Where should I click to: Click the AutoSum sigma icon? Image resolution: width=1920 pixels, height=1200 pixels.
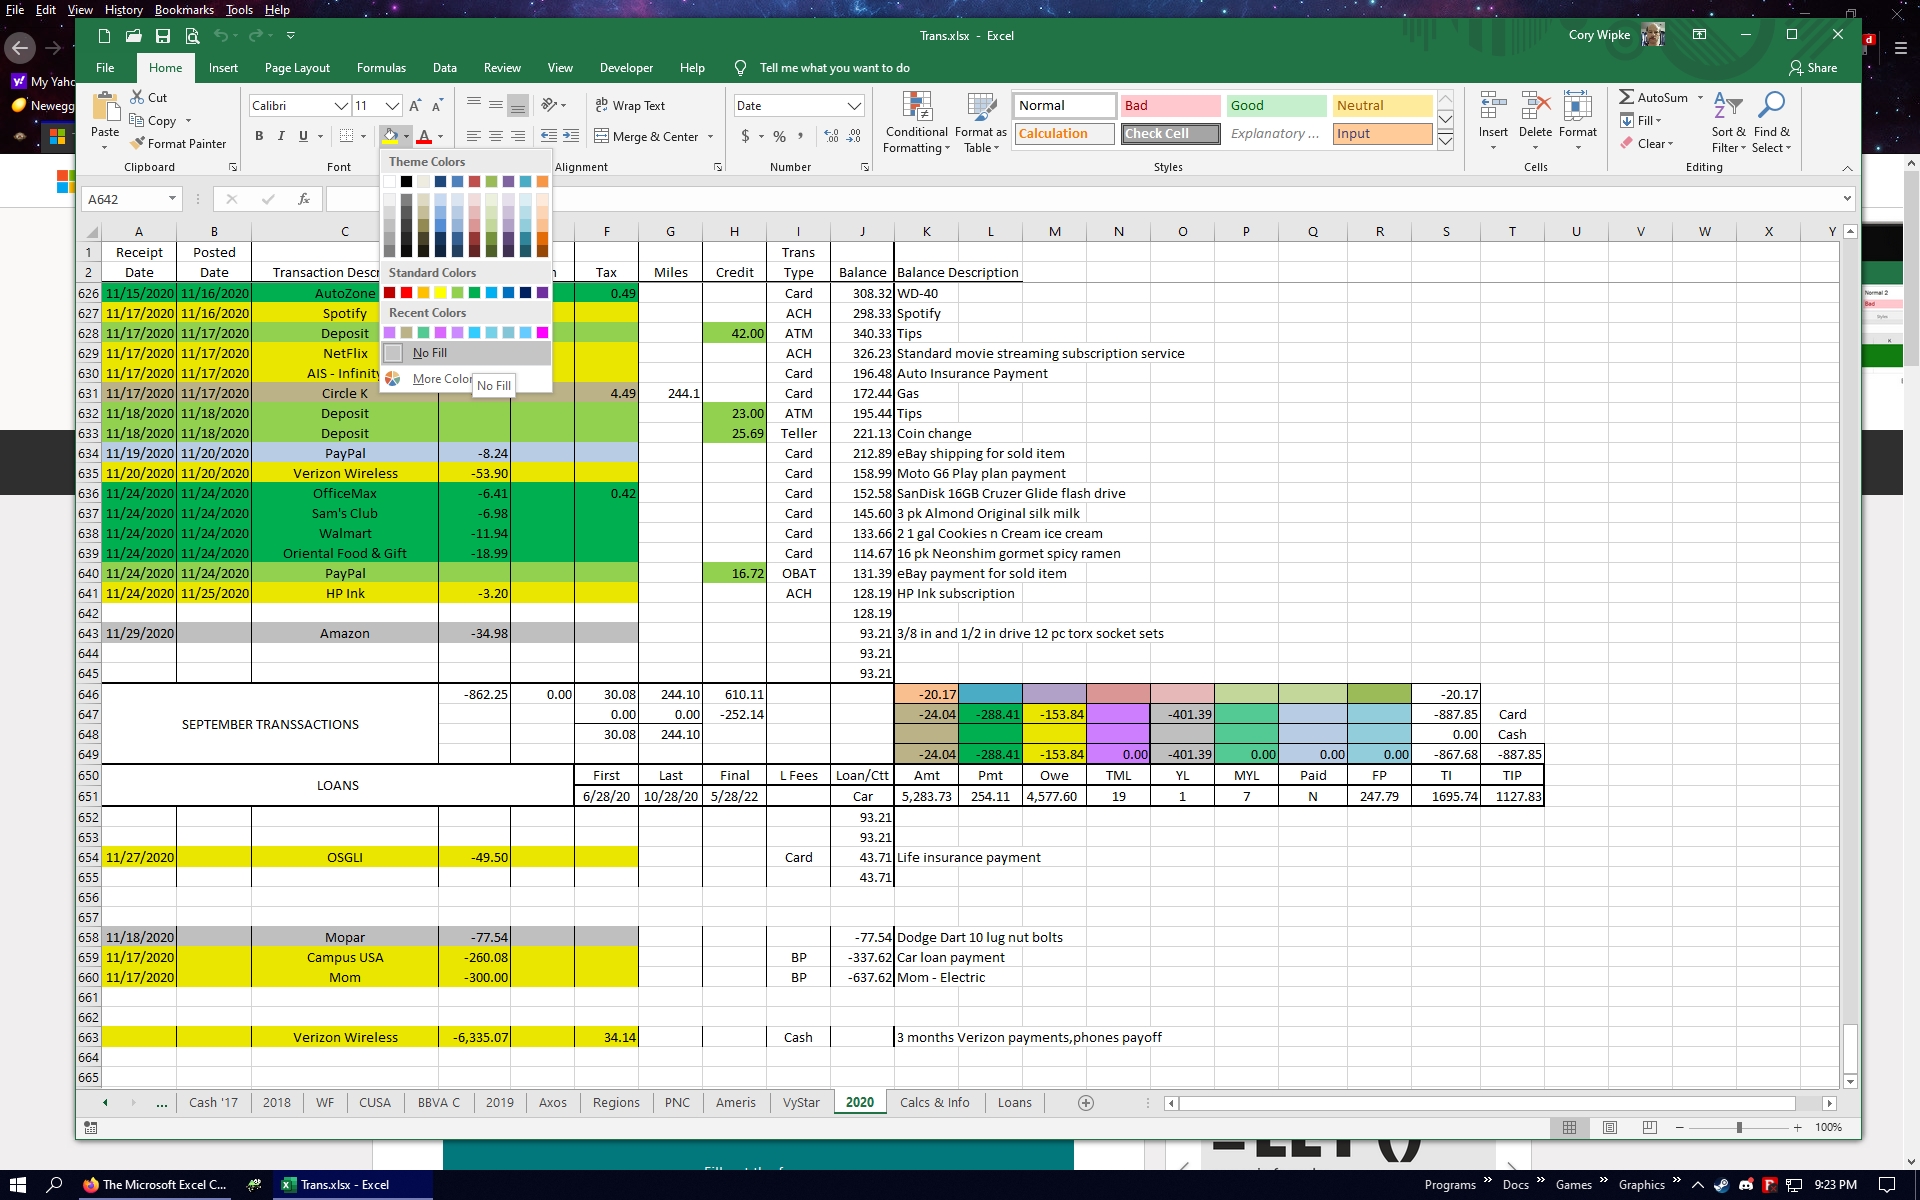1627,97
